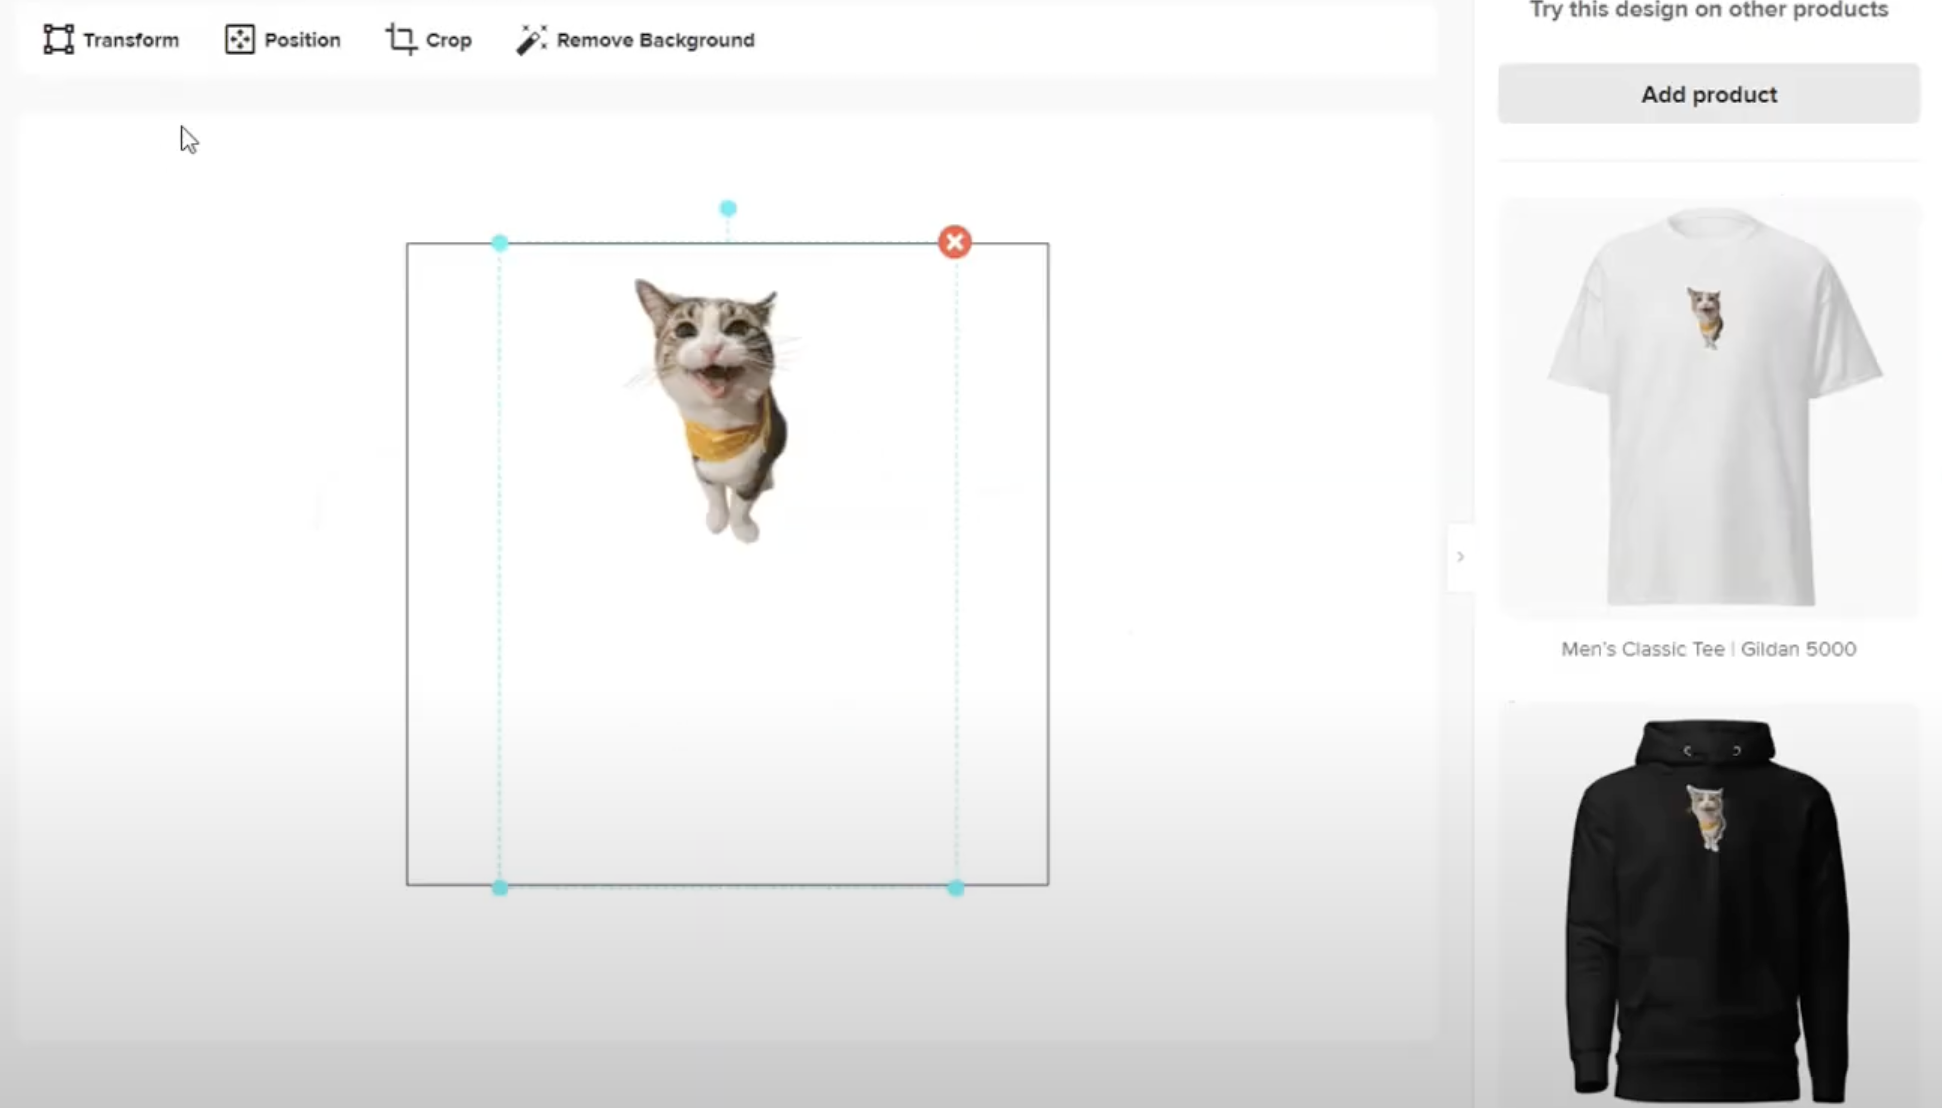Open Transform options via its text label
Screen dimensions: 1942x1108
(131, 40)
